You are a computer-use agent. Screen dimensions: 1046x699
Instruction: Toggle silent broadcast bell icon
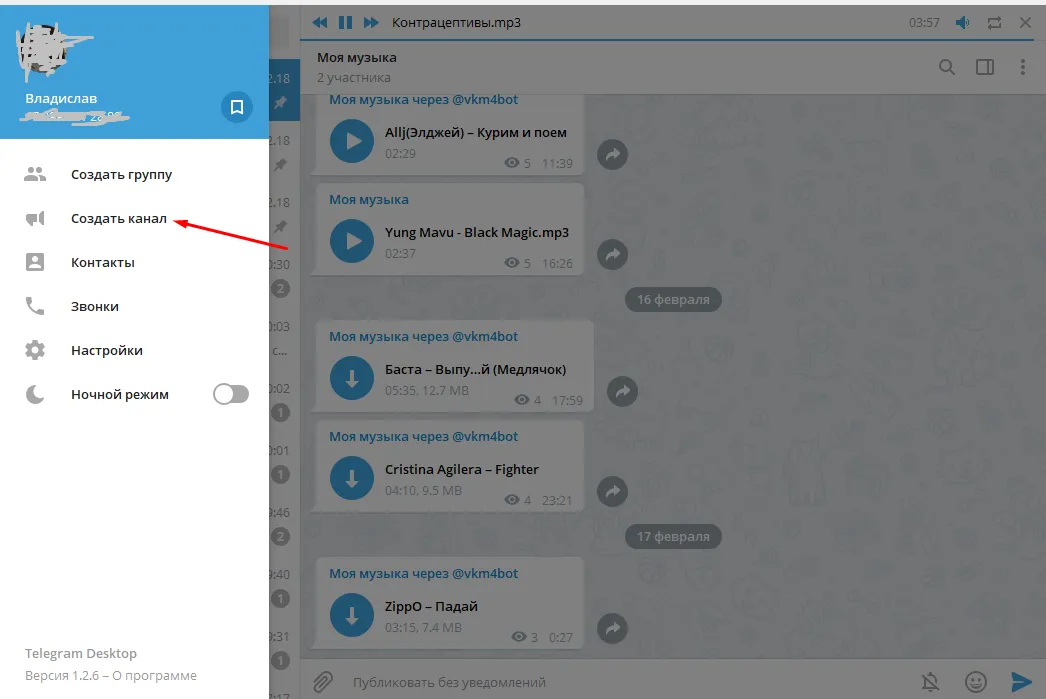931,682
